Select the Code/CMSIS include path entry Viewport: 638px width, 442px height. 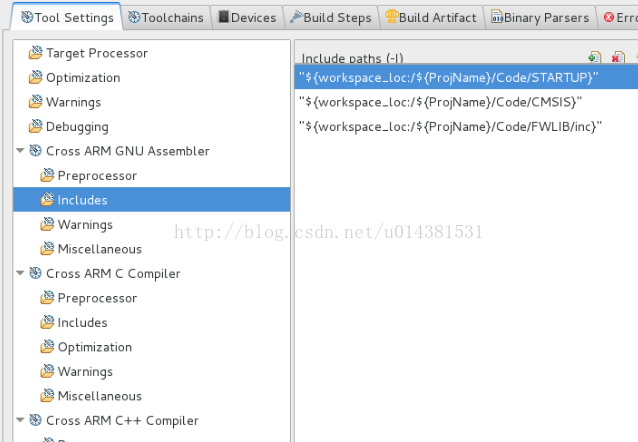click(440, 102)
